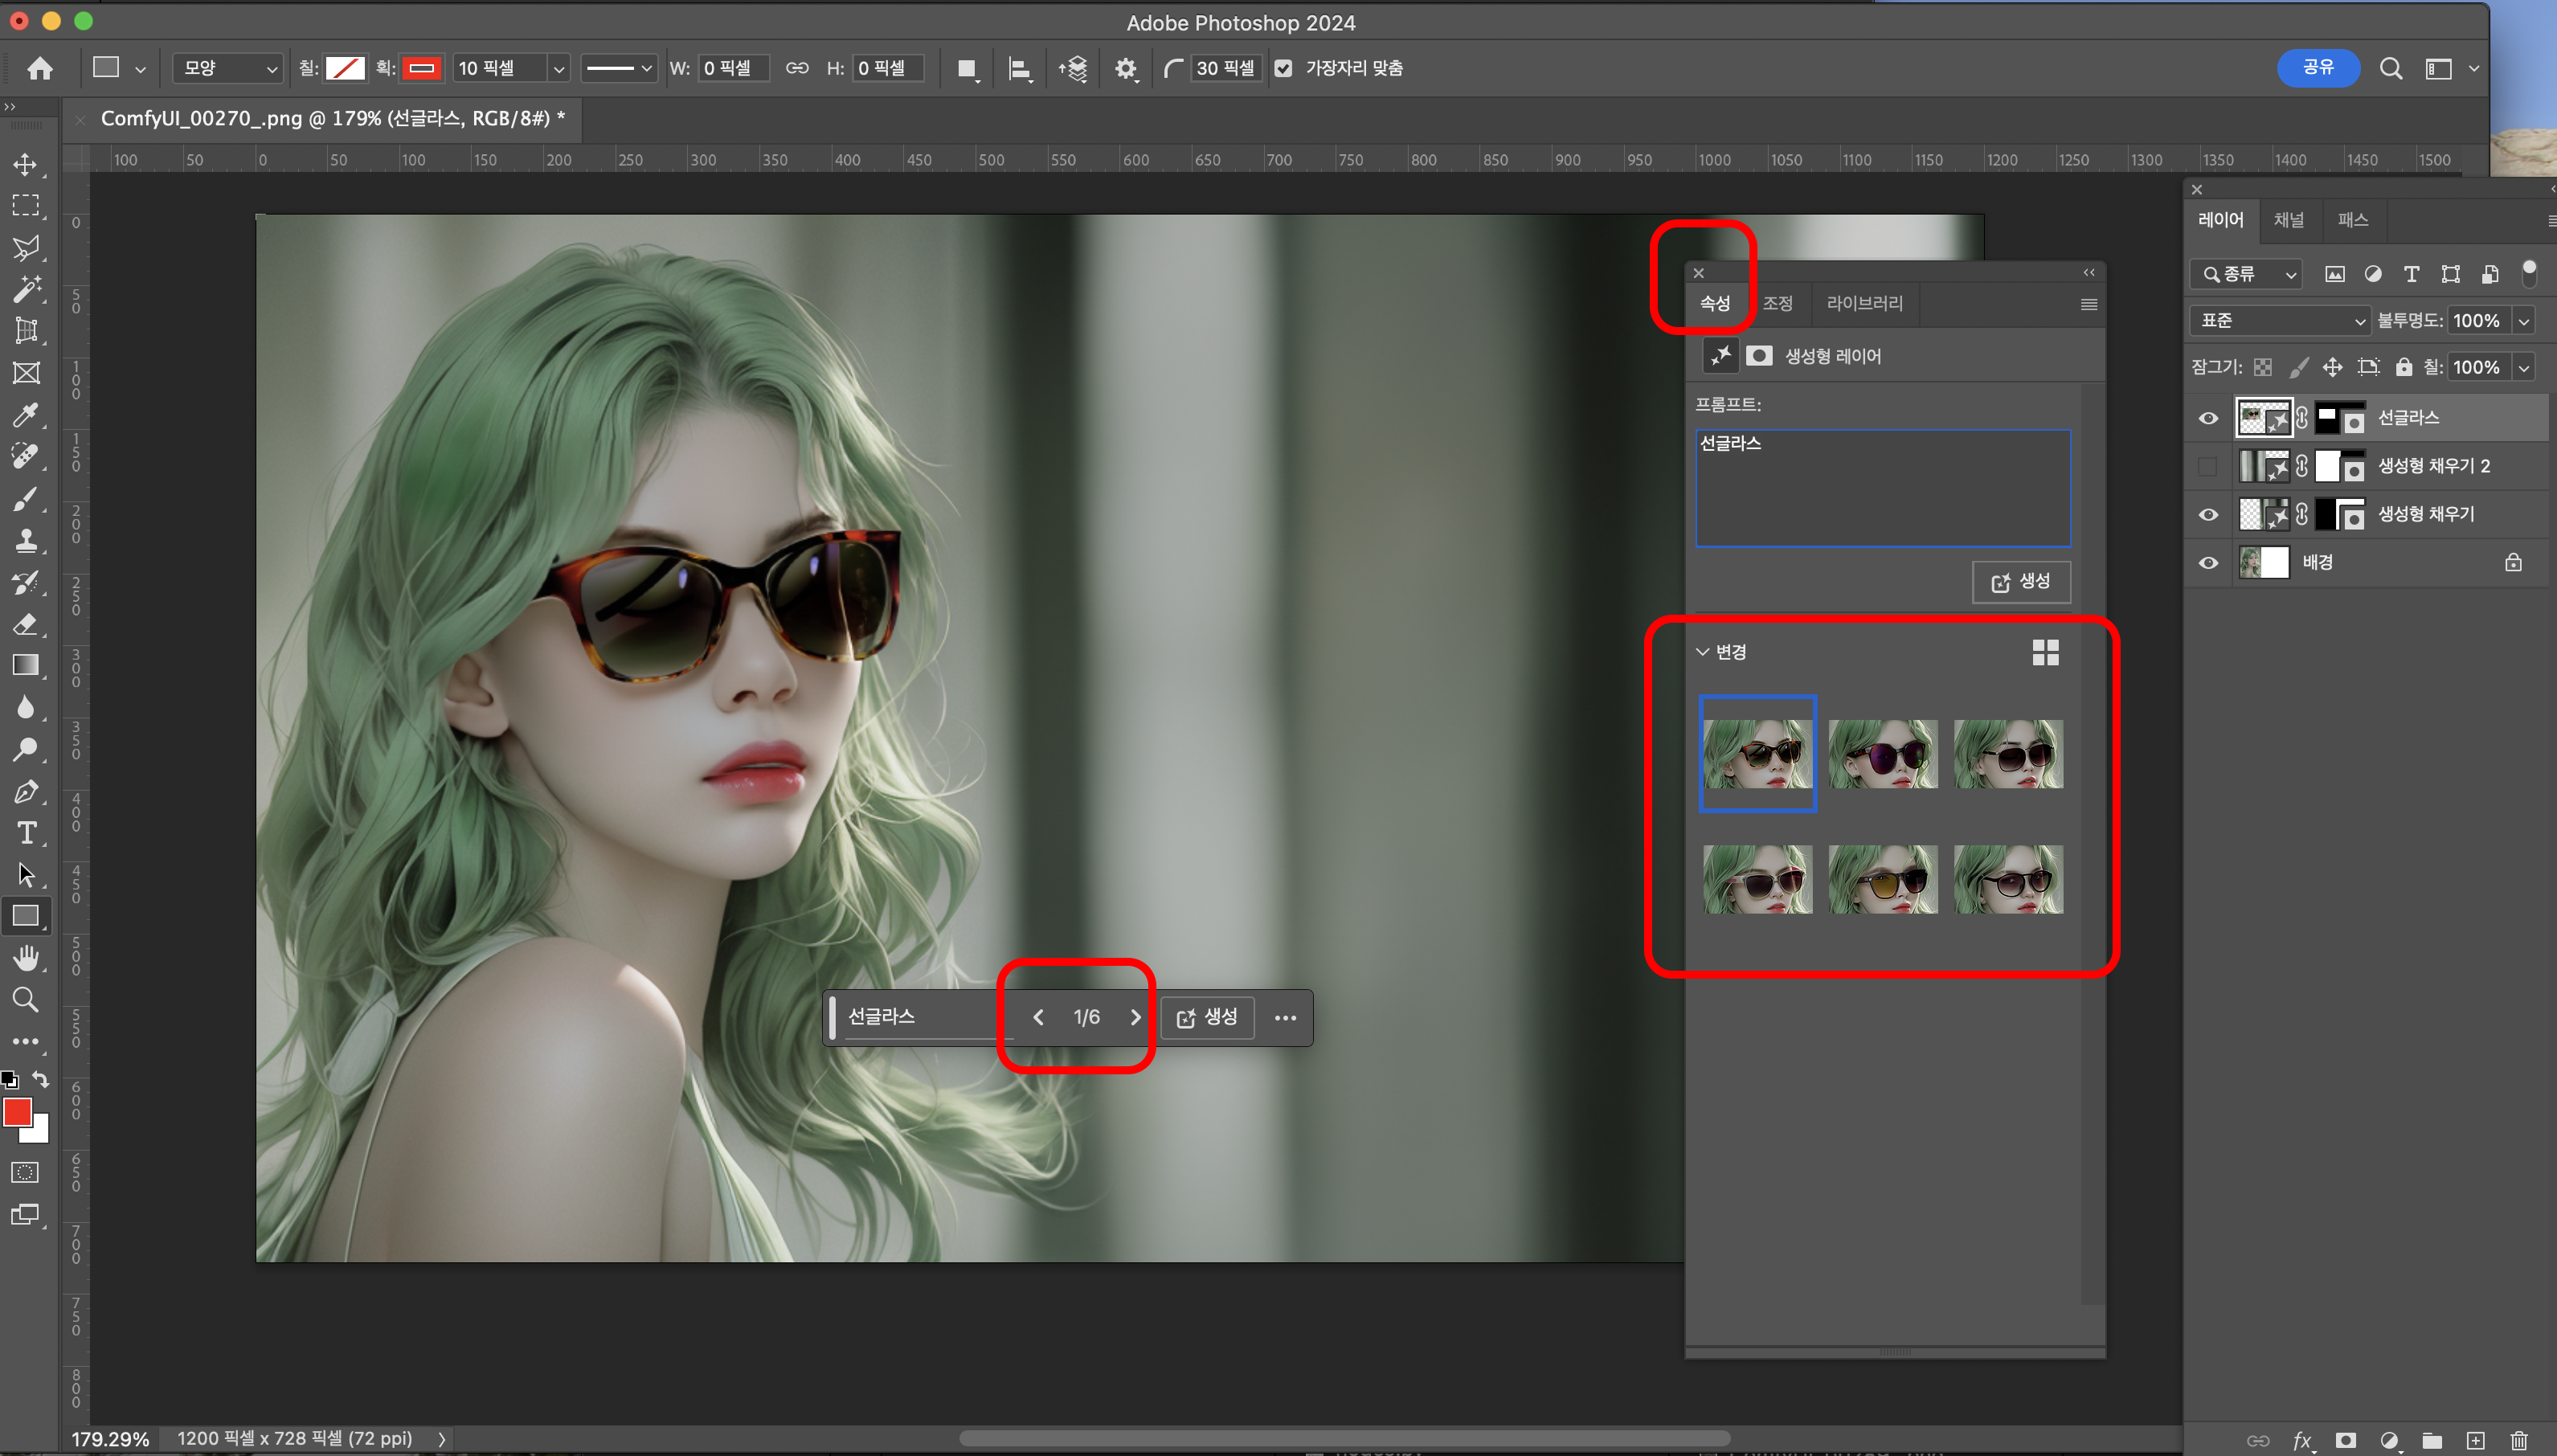The width and height of the screenshot is (2557, 1456).
Task: Go to next variation in taskbar
Action: [1135, 1017]
